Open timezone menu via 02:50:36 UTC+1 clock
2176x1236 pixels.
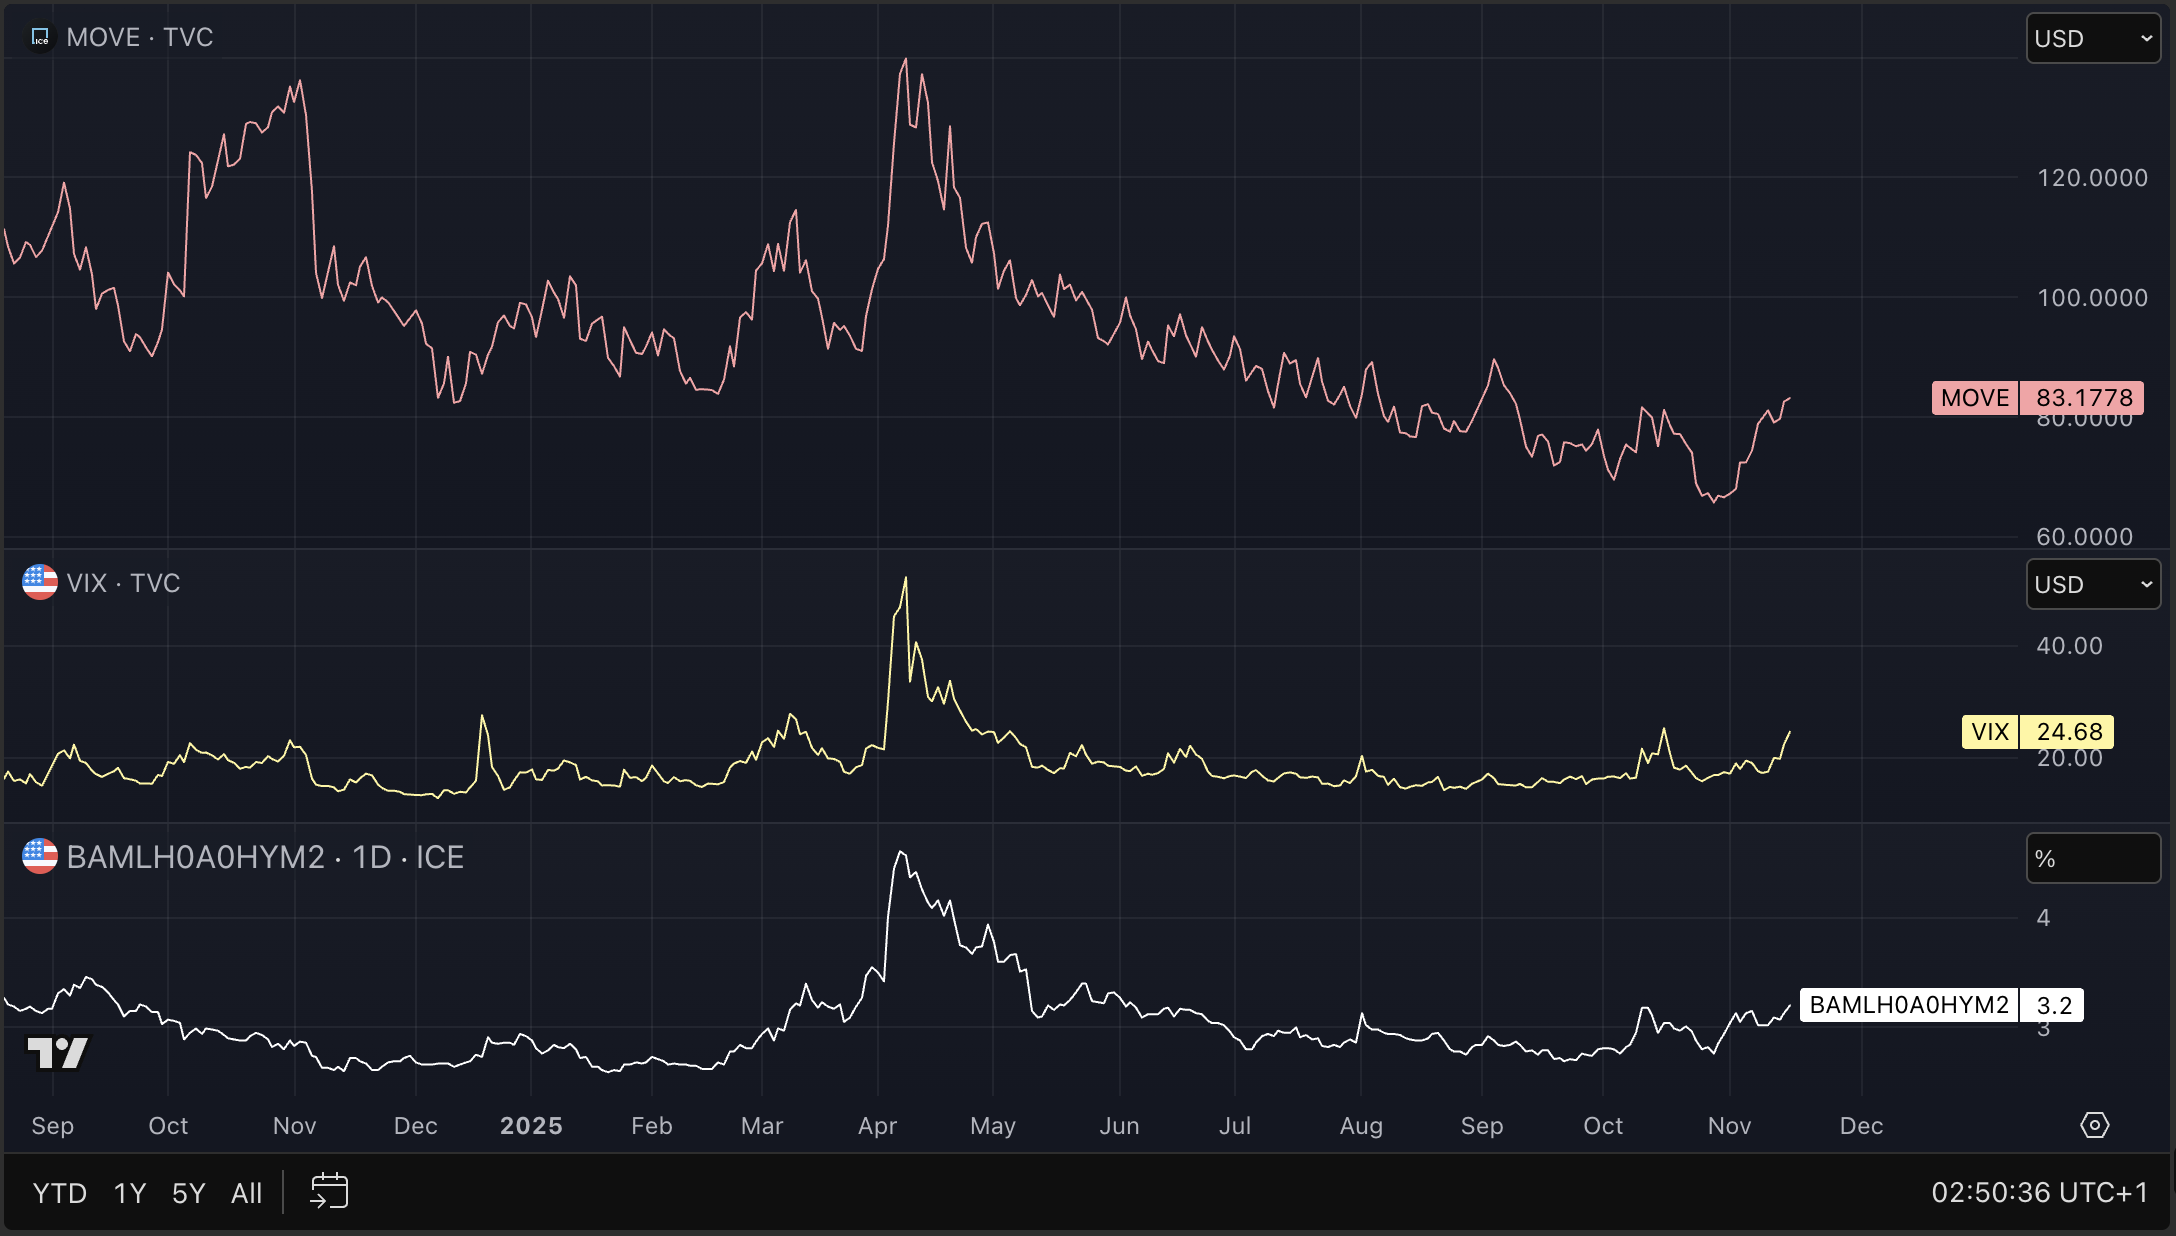(x=2039, y=1193)
